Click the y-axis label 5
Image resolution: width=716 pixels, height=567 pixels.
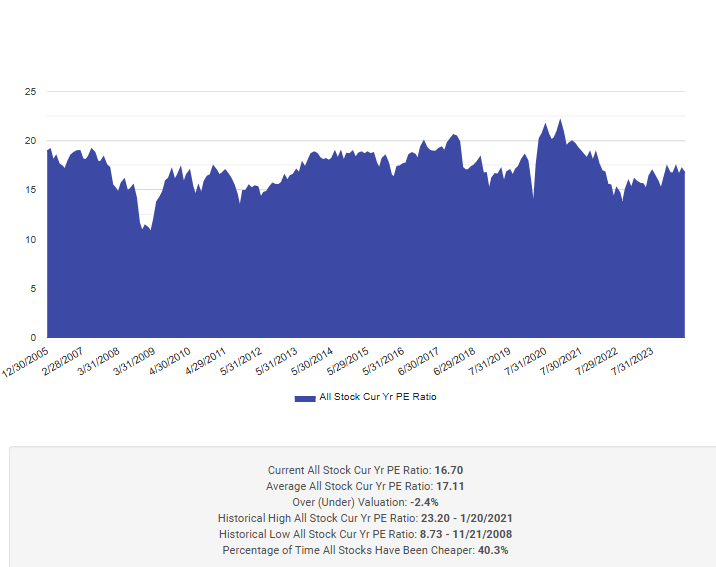coord(33,289)
